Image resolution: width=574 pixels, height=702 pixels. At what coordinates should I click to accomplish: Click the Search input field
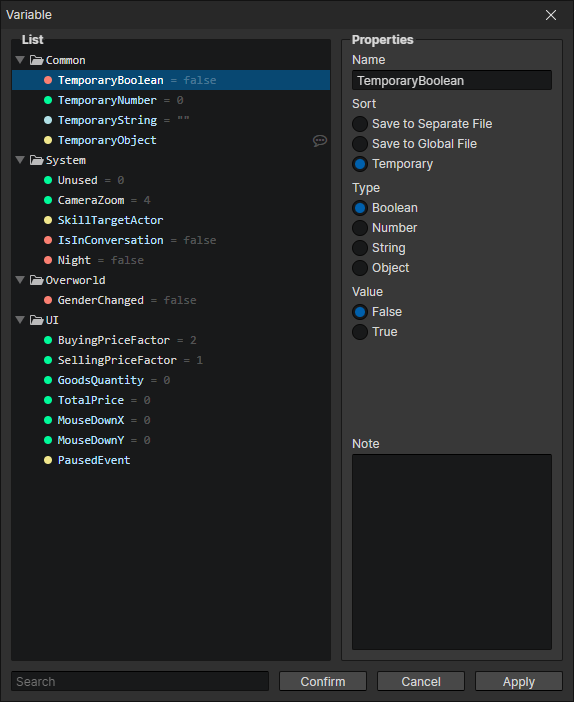click(x=140, y=681)
